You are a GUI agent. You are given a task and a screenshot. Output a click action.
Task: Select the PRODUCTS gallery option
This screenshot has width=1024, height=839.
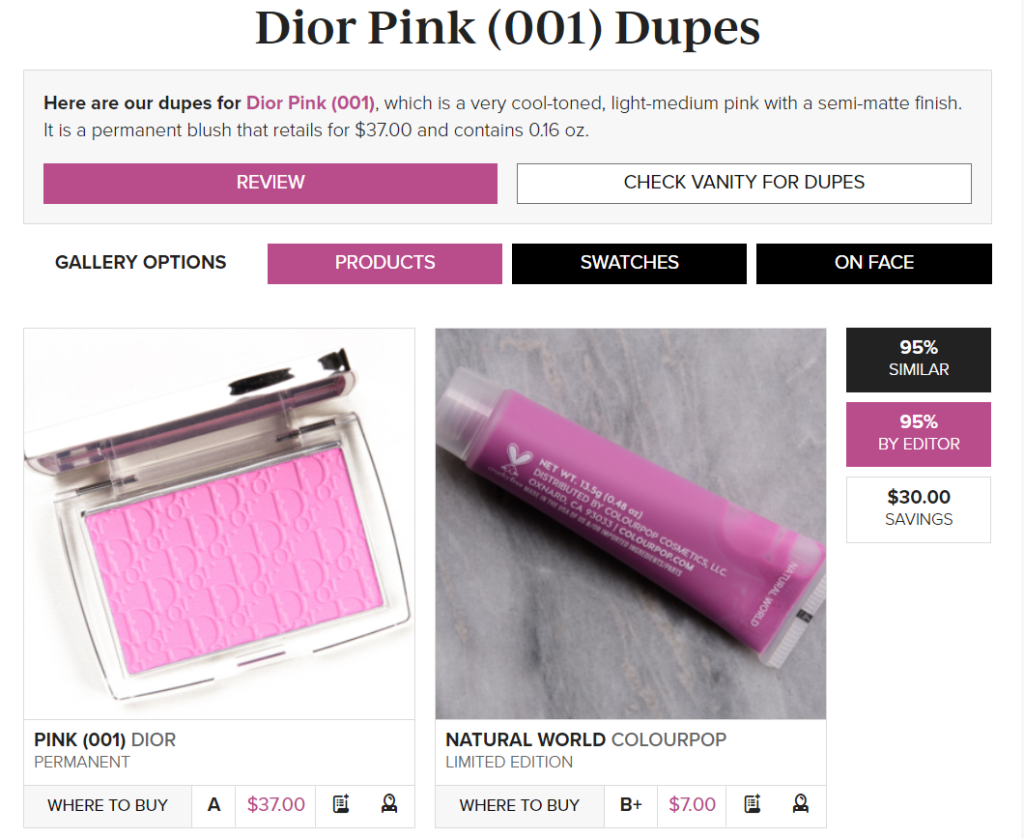point(385,263)
